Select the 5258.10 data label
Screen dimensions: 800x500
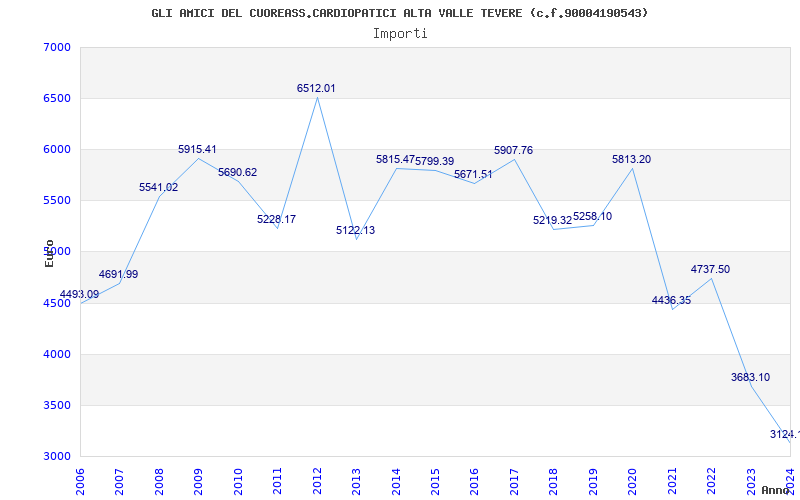coord(593,216)
